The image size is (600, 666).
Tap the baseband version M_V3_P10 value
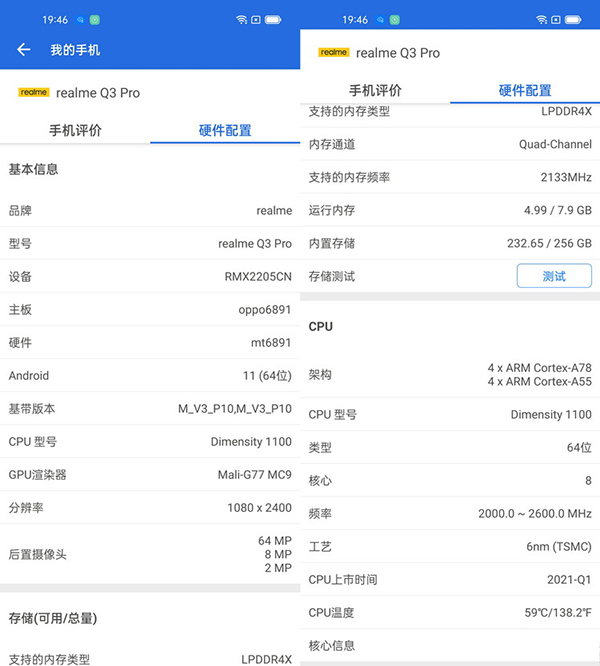pos(234,409)
